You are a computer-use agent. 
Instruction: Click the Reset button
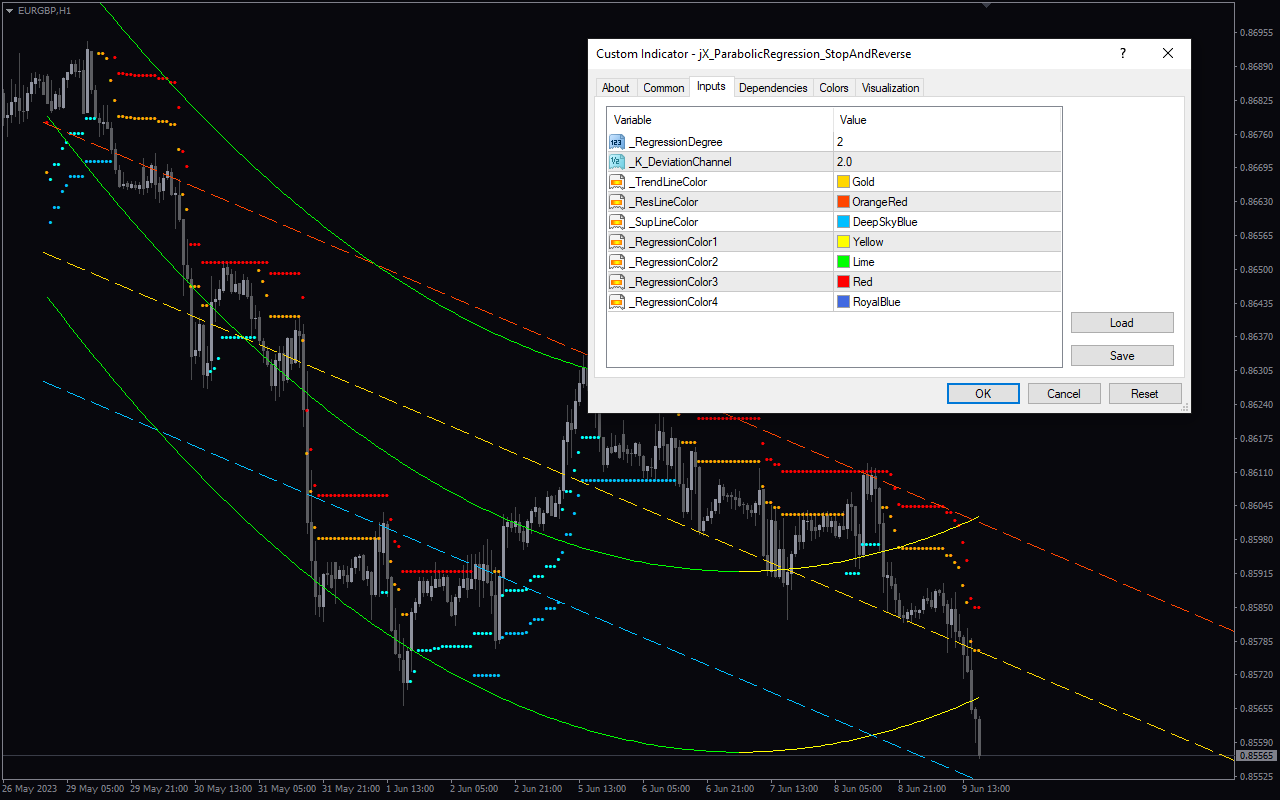1145,394
